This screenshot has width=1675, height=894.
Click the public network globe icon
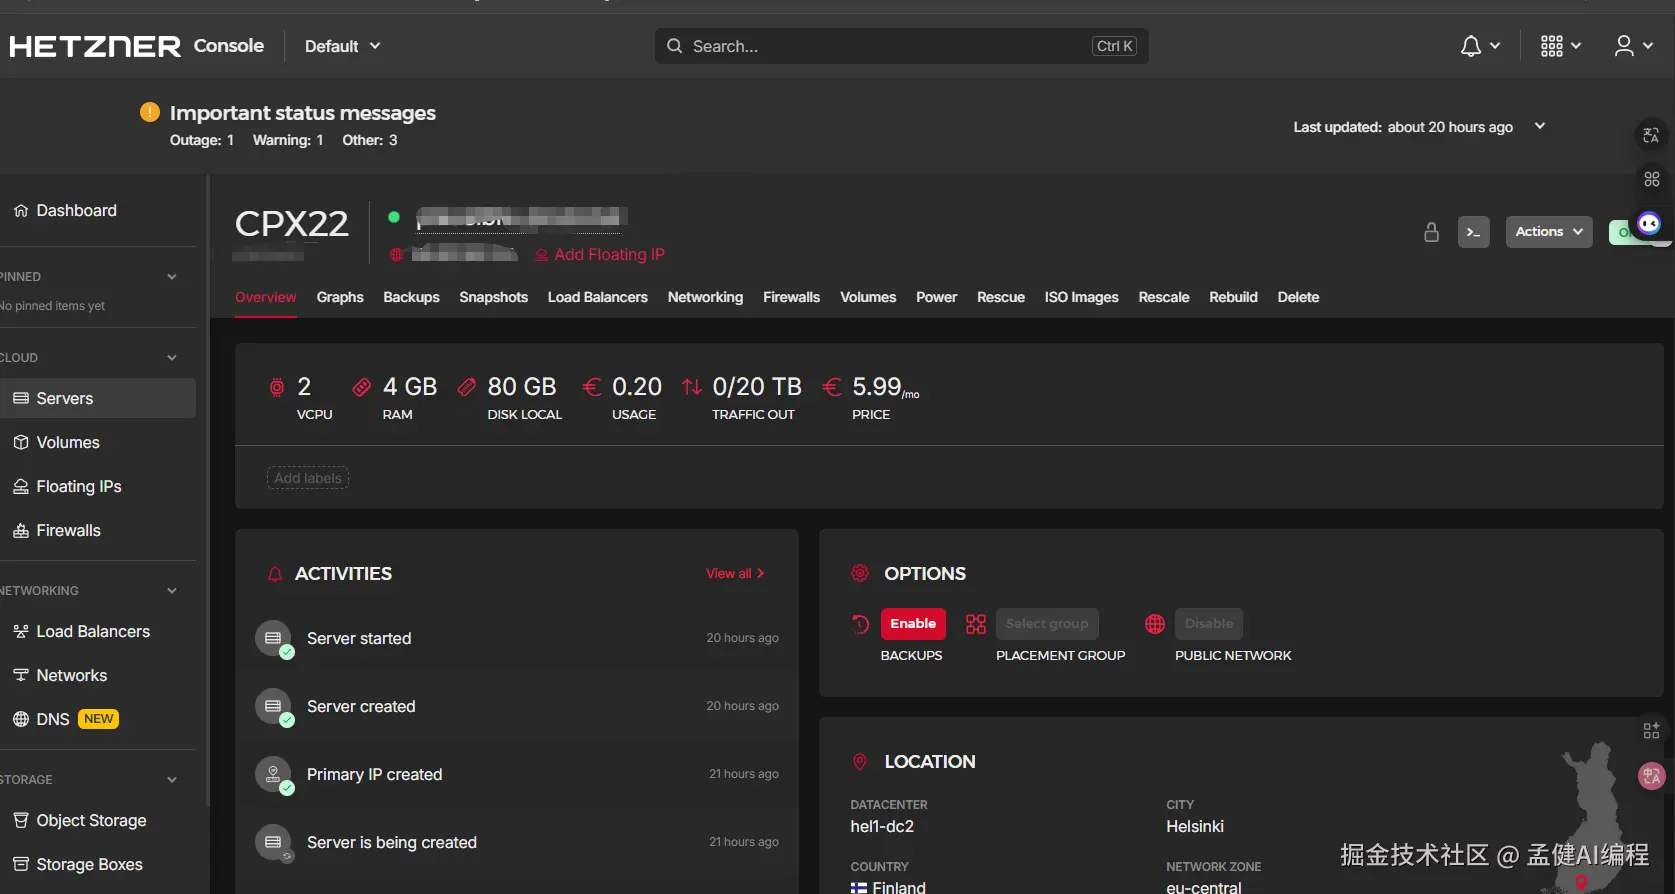[1155, 624]
